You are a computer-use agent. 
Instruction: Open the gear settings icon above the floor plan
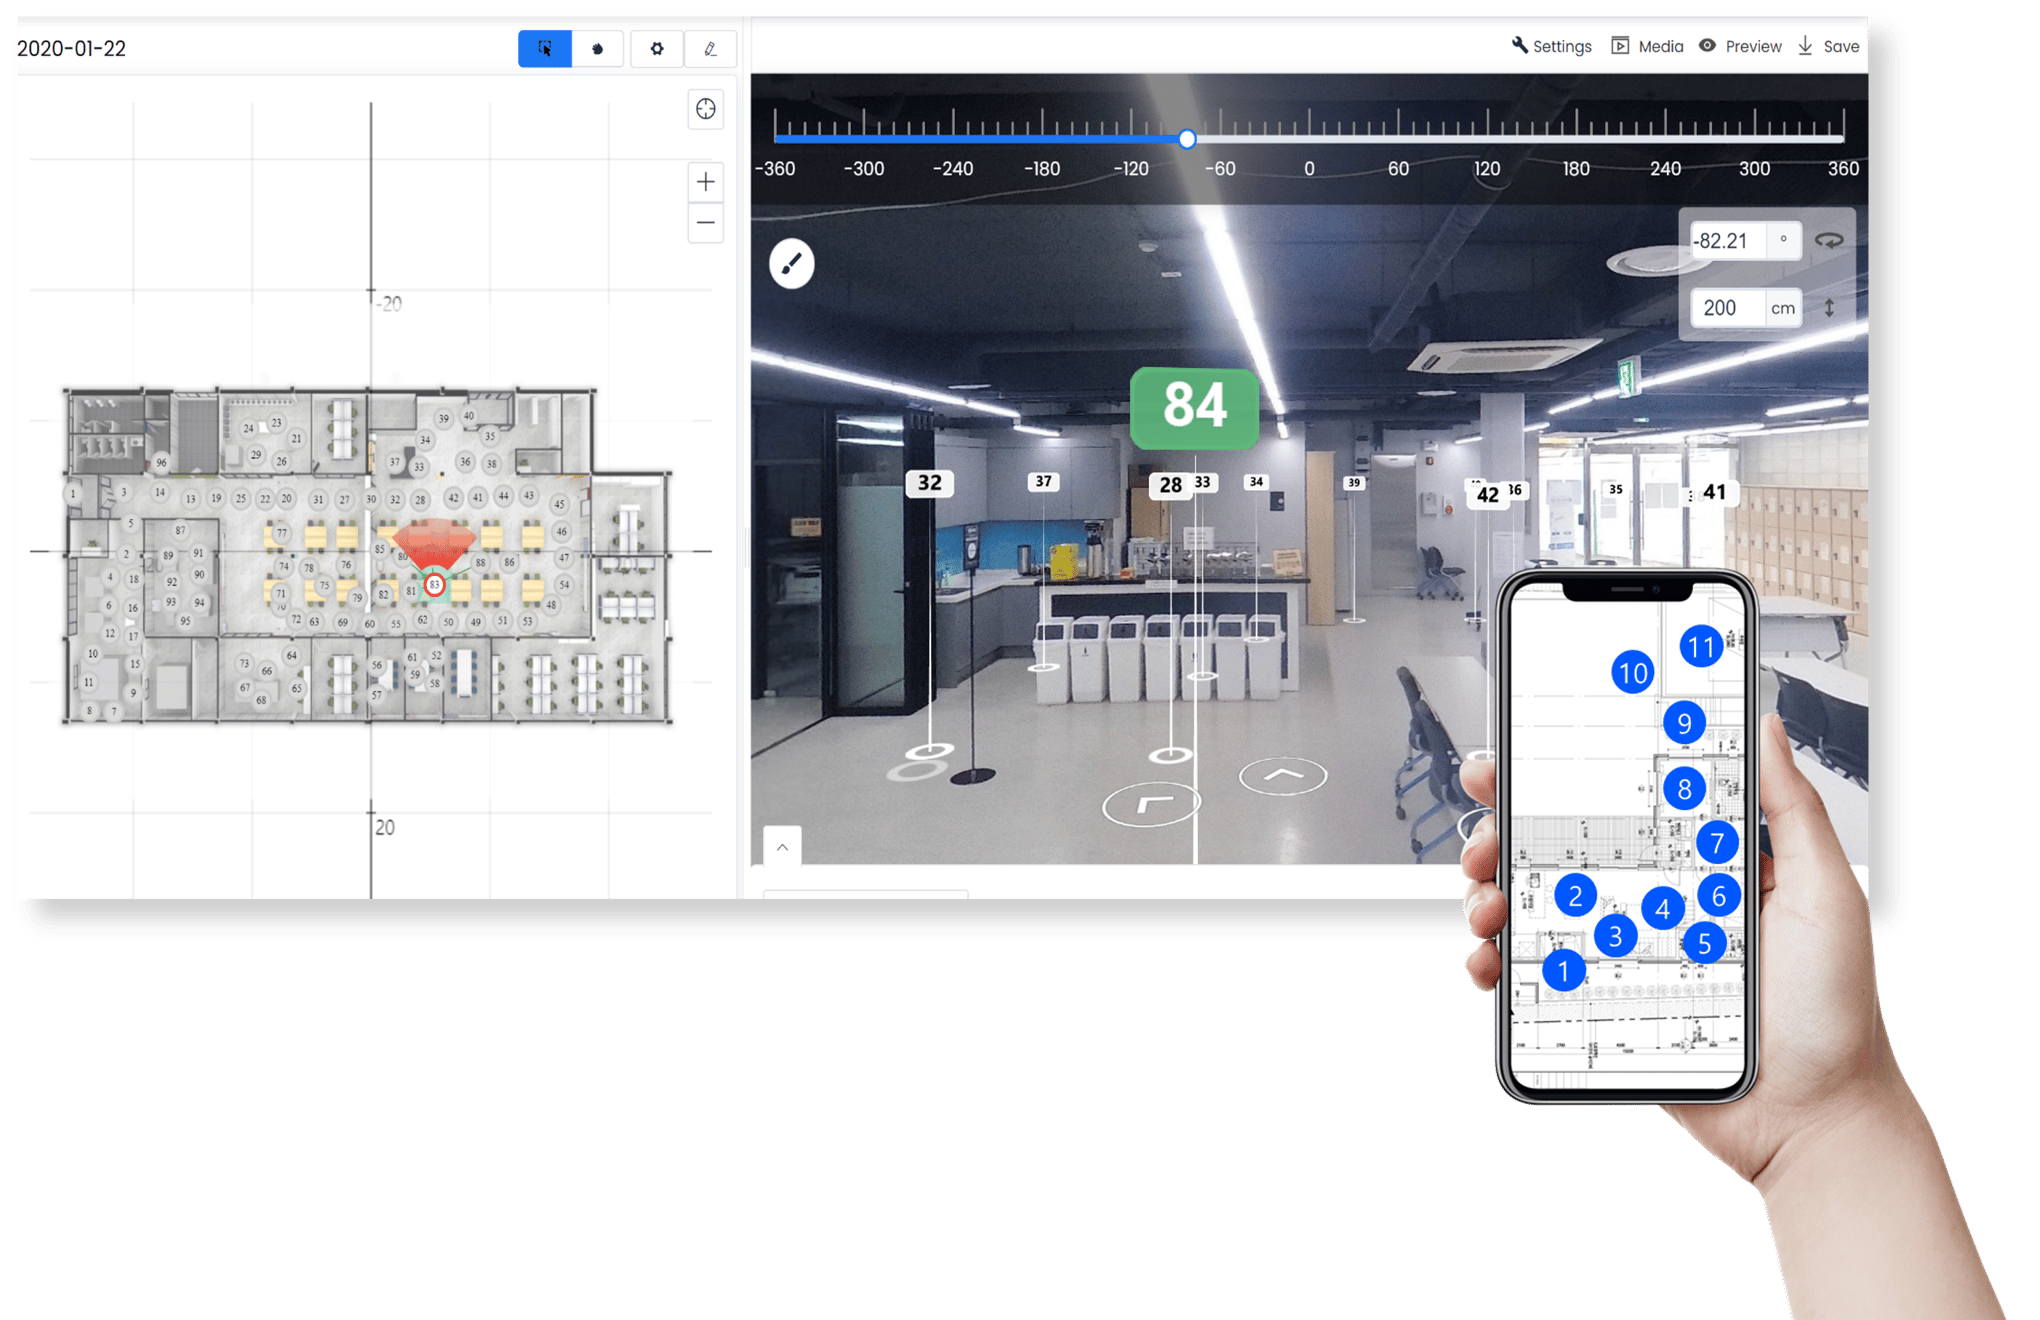coord(657,48)
